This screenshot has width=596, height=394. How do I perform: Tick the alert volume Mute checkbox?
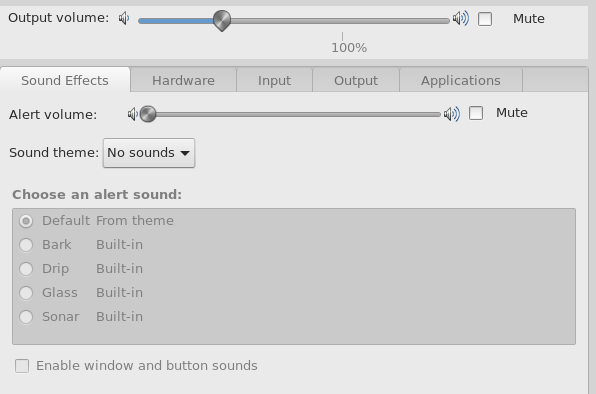pyautogui.click(x=476, y=113)
